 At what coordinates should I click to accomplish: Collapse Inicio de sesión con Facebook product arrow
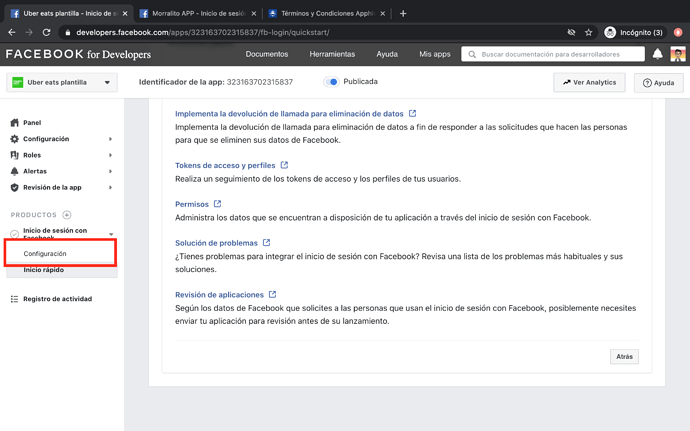(x=111, y=234)
